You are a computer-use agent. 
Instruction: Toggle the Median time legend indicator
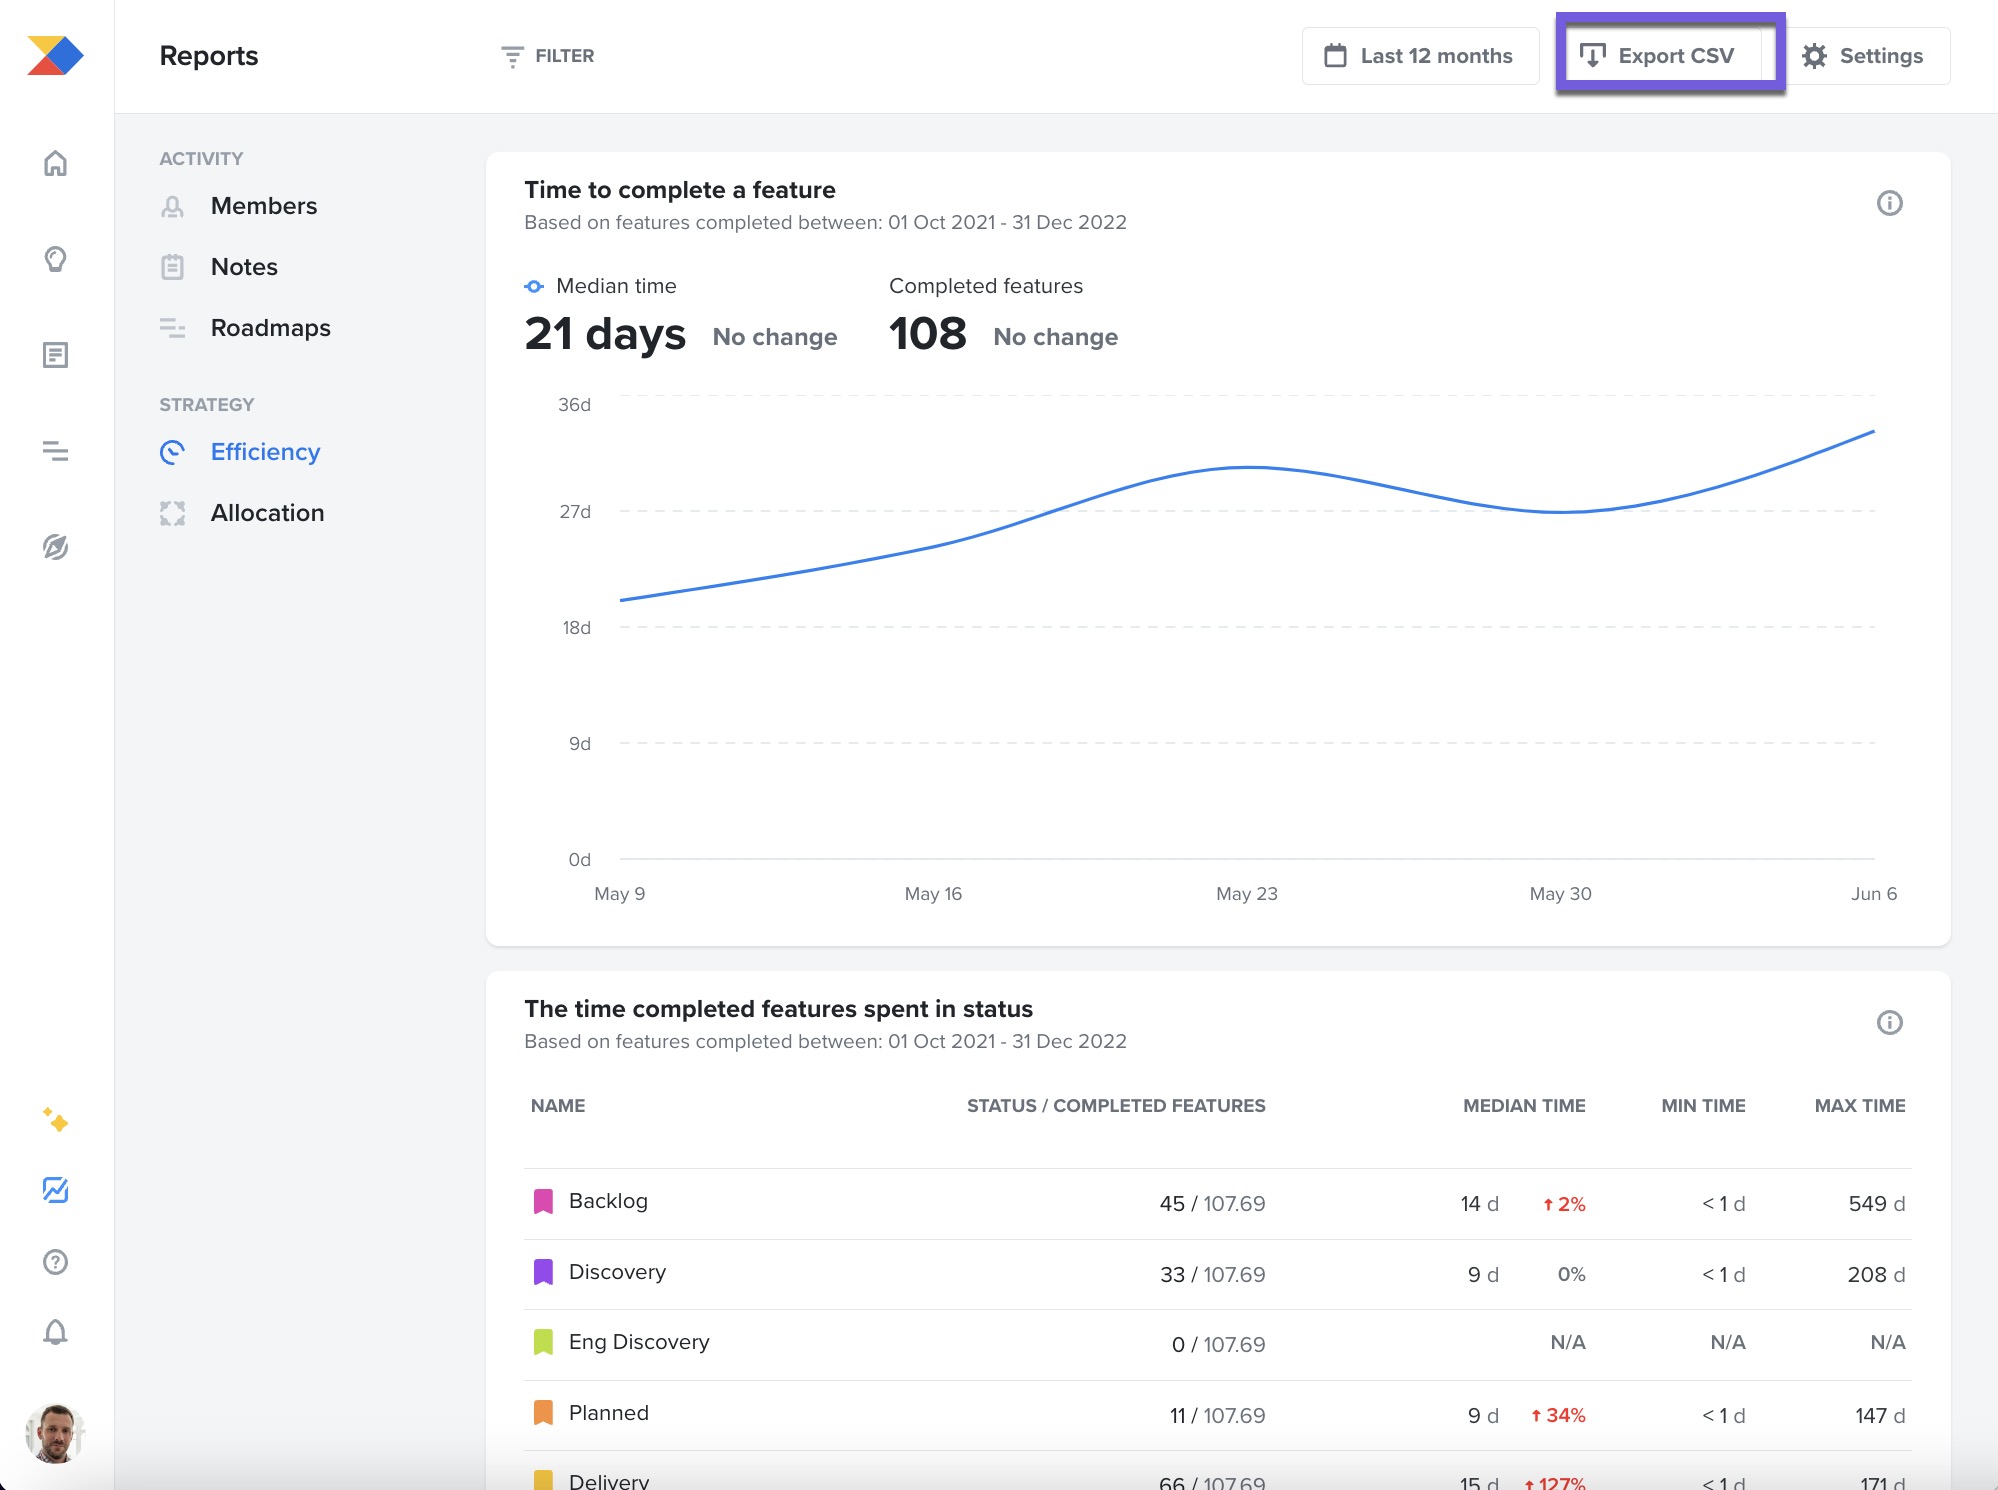[x=535, y=286]
